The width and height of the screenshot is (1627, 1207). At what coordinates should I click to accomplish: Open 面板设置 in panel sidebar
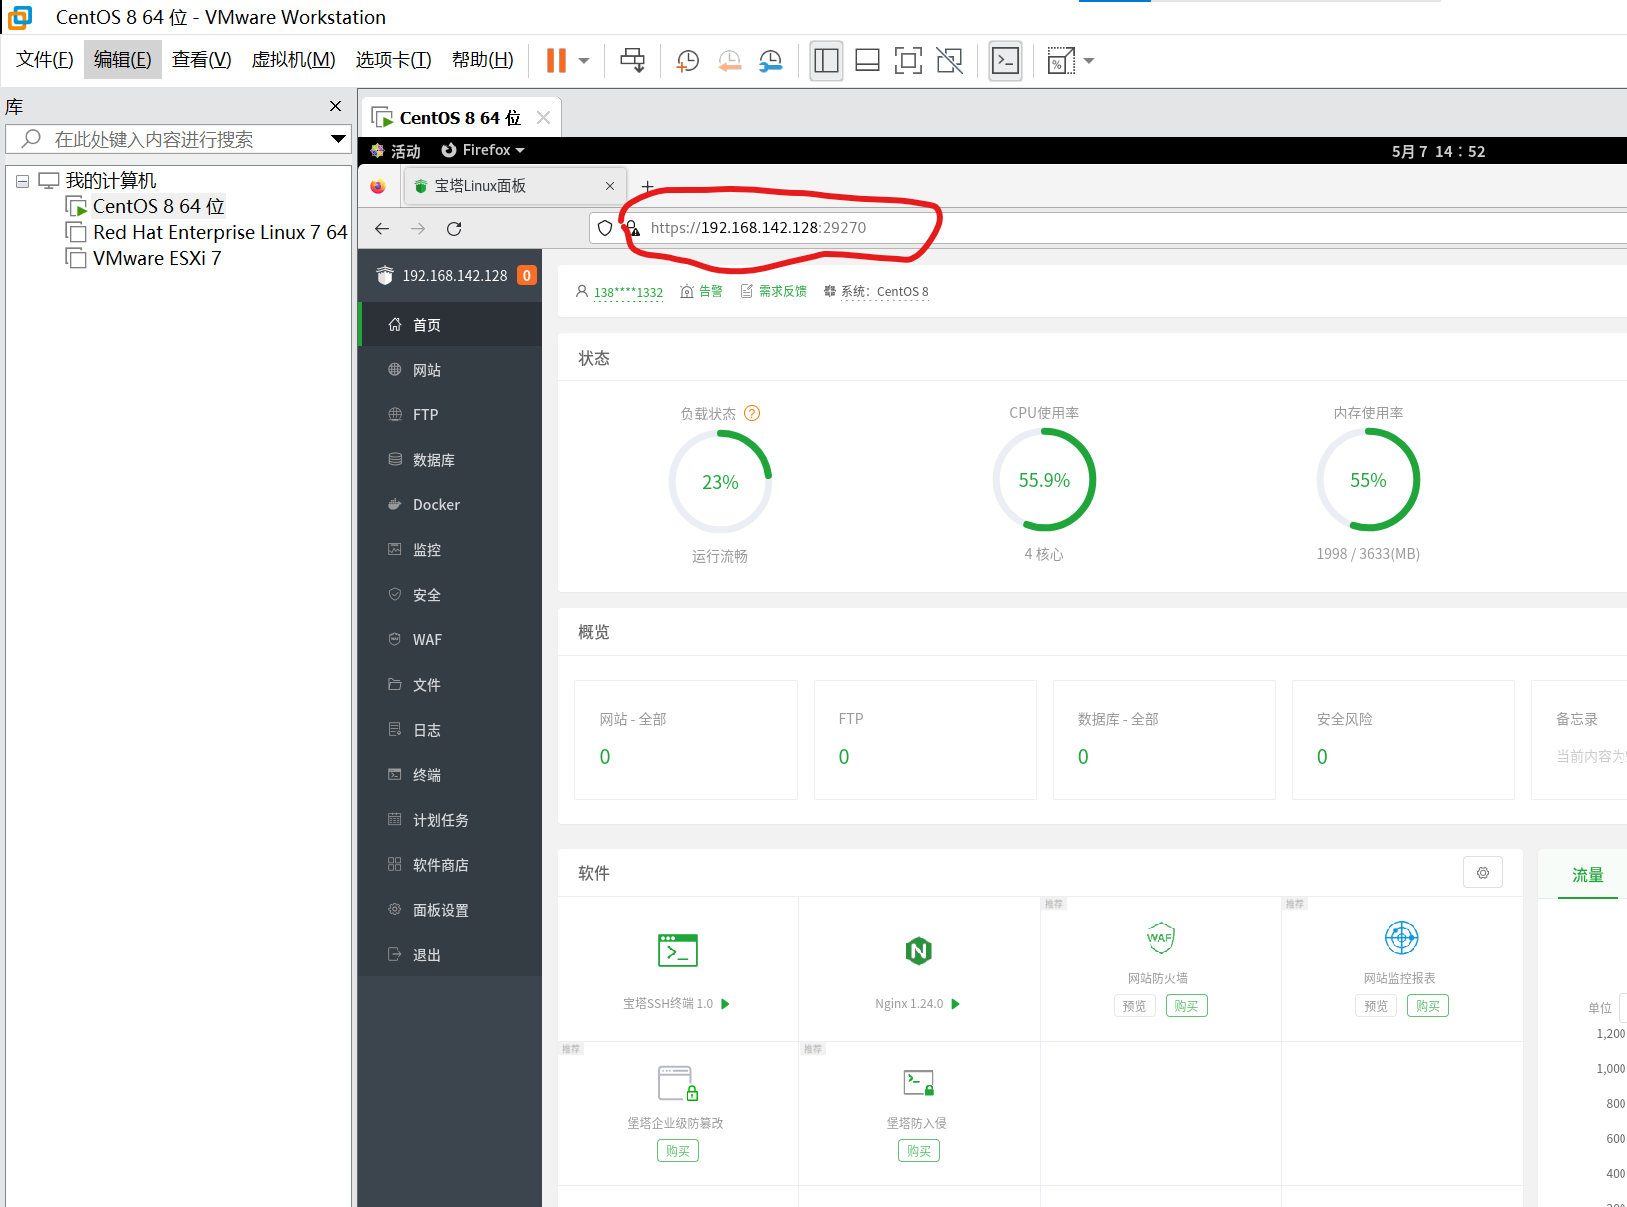coord(450,910)
